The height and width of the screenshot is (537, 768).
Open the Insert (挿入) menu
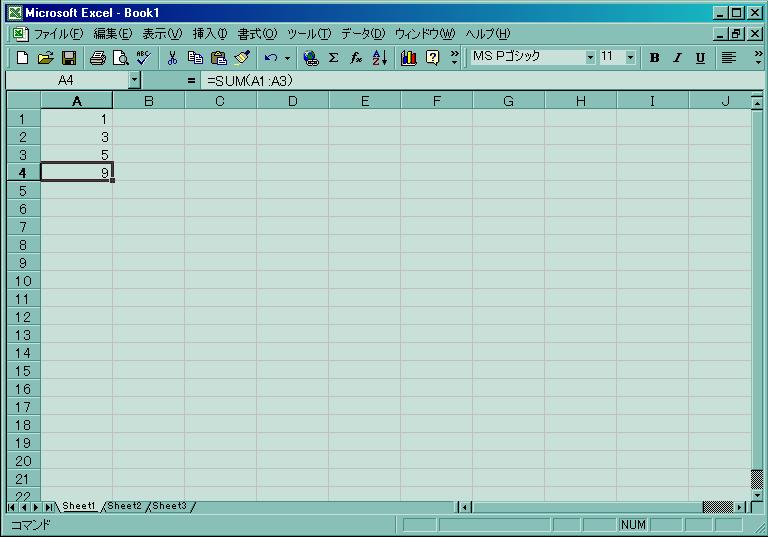click(210, 34)
